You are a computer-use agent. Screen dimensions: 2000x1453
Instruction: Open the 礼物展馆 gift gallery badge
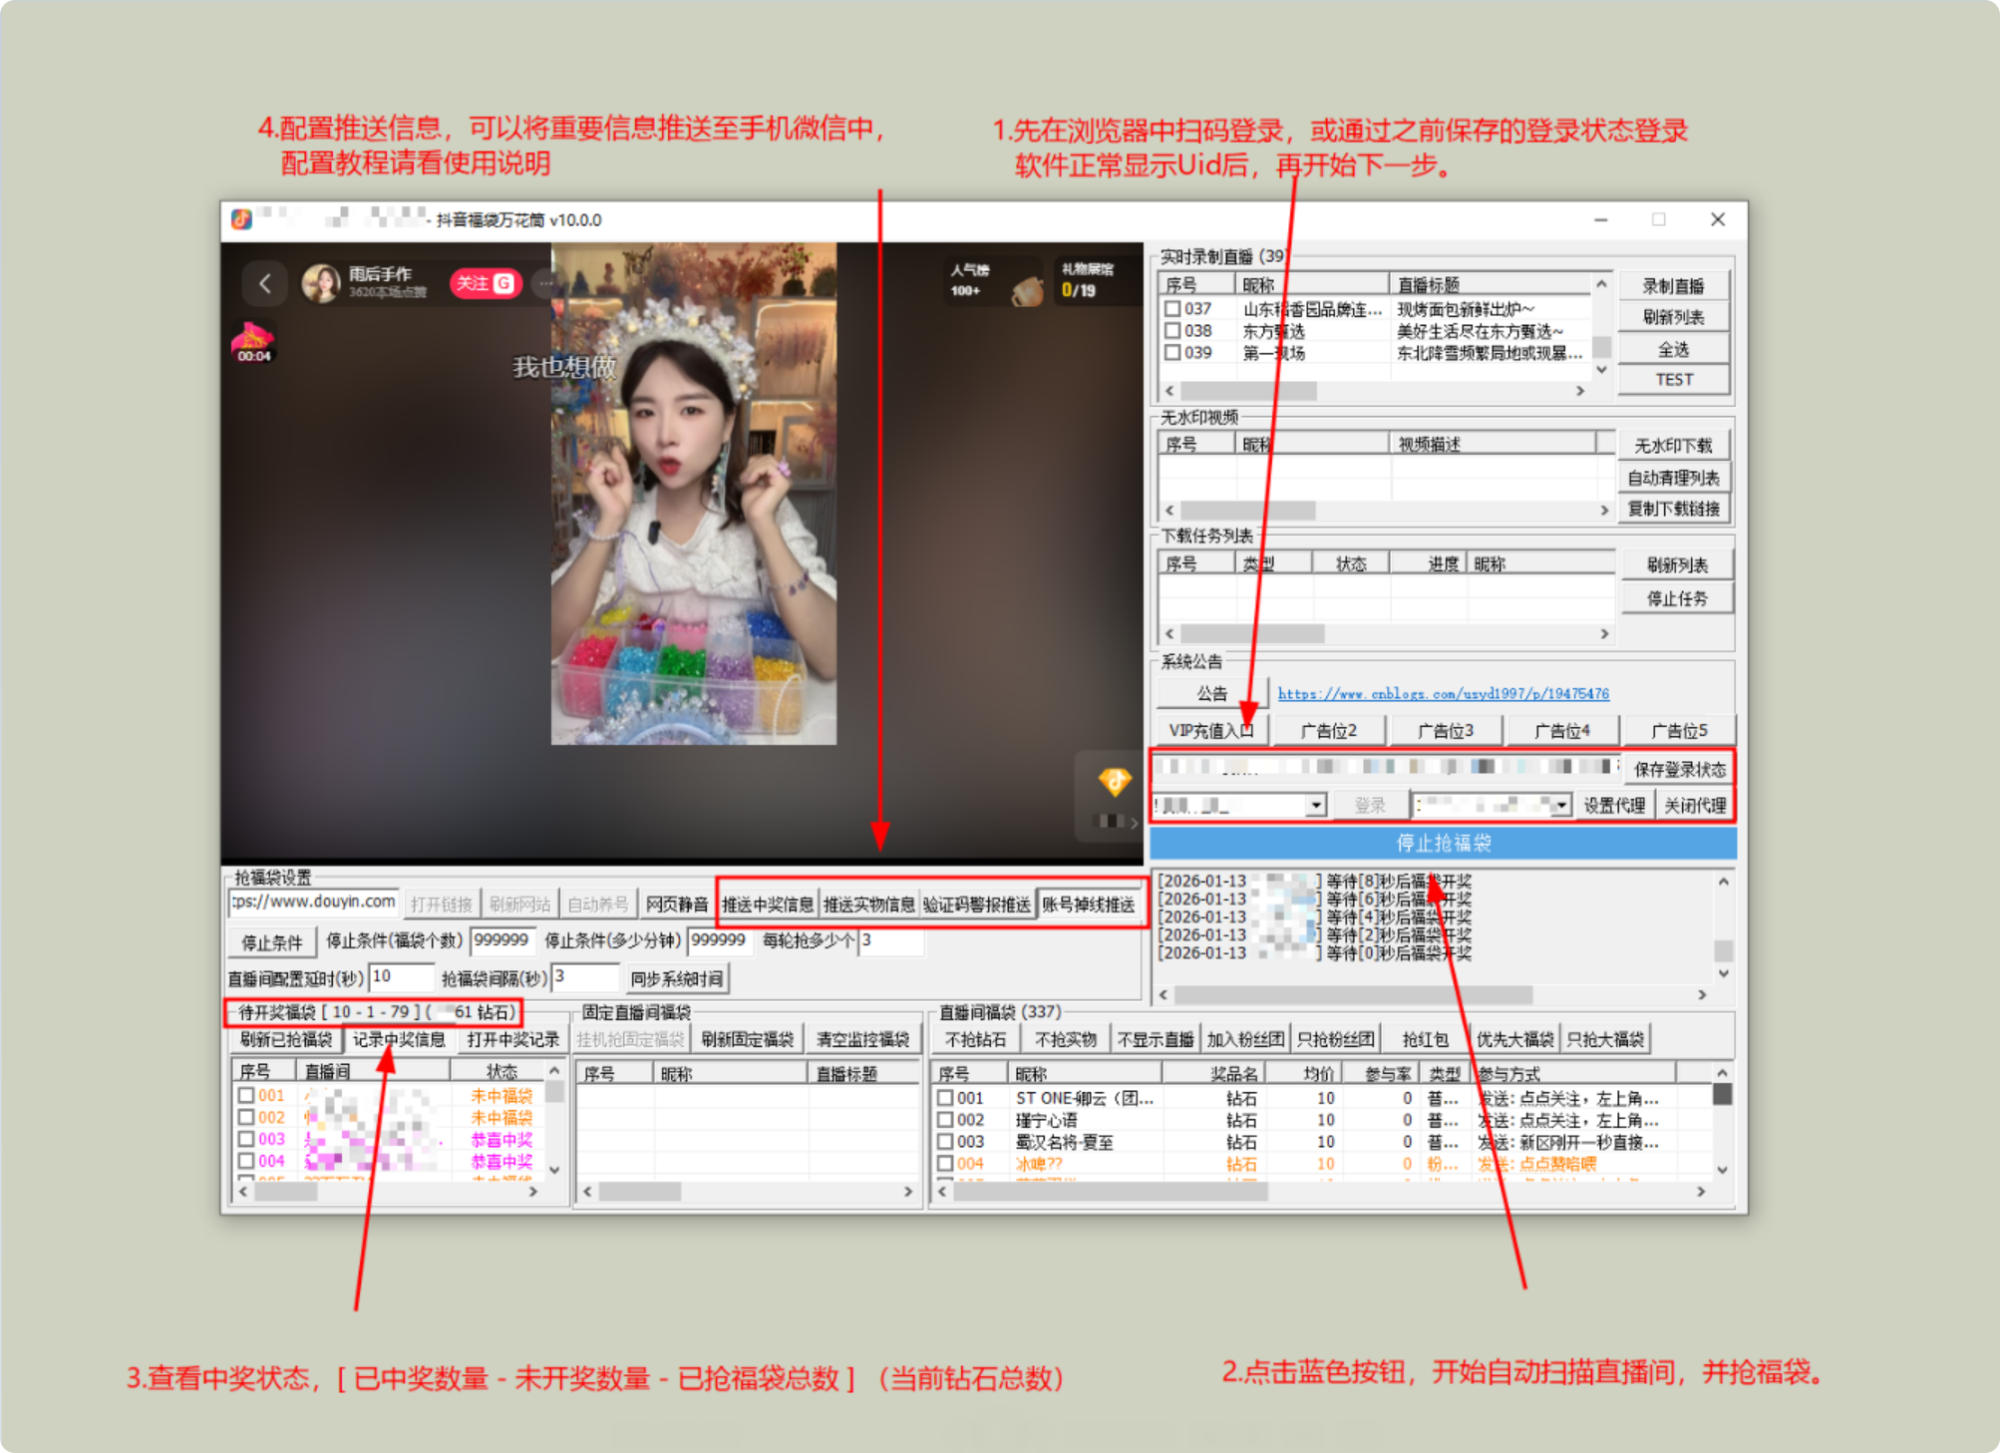pos(1087,280)
